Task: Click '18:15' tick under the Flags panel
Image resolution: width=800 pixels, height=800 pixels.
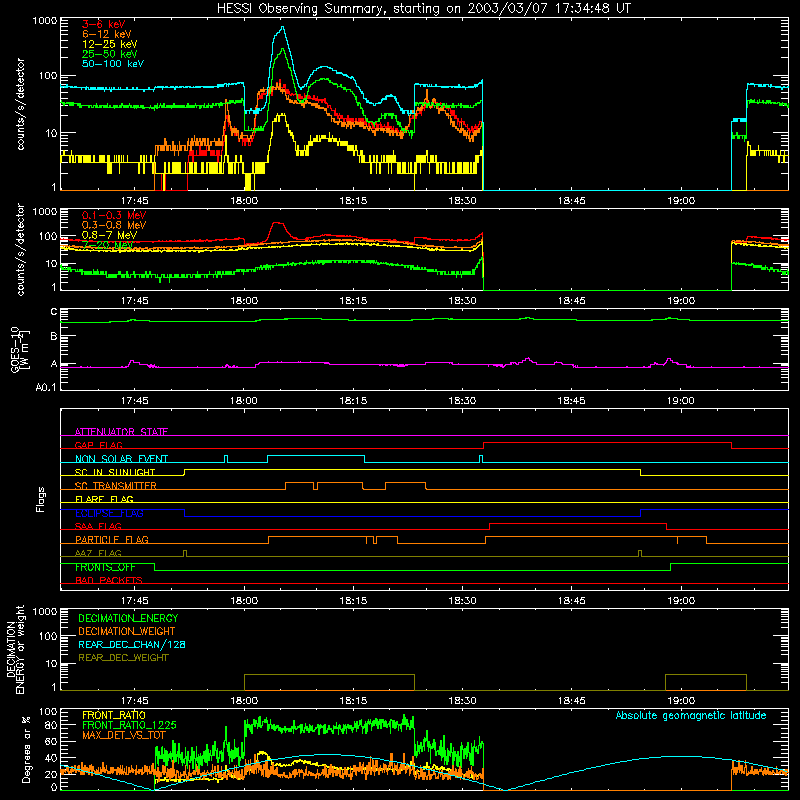Action: point(353,601)
